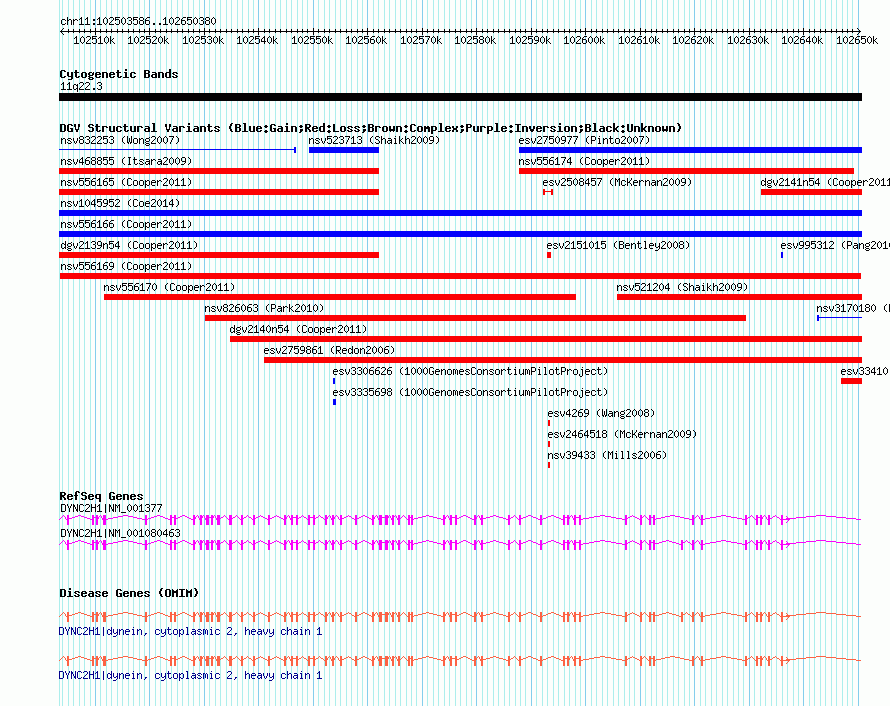Click blue bar of nsv1045952 (Coe2014)
Image resolution: width=890 pixels, height=706 pixels.
click(x=460, y=213)
